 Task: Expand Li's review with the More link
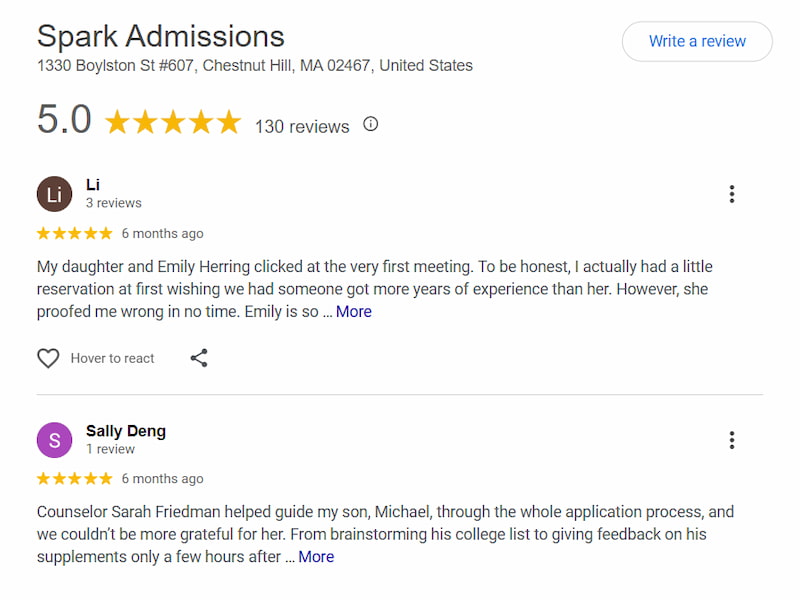coord(354,312)
